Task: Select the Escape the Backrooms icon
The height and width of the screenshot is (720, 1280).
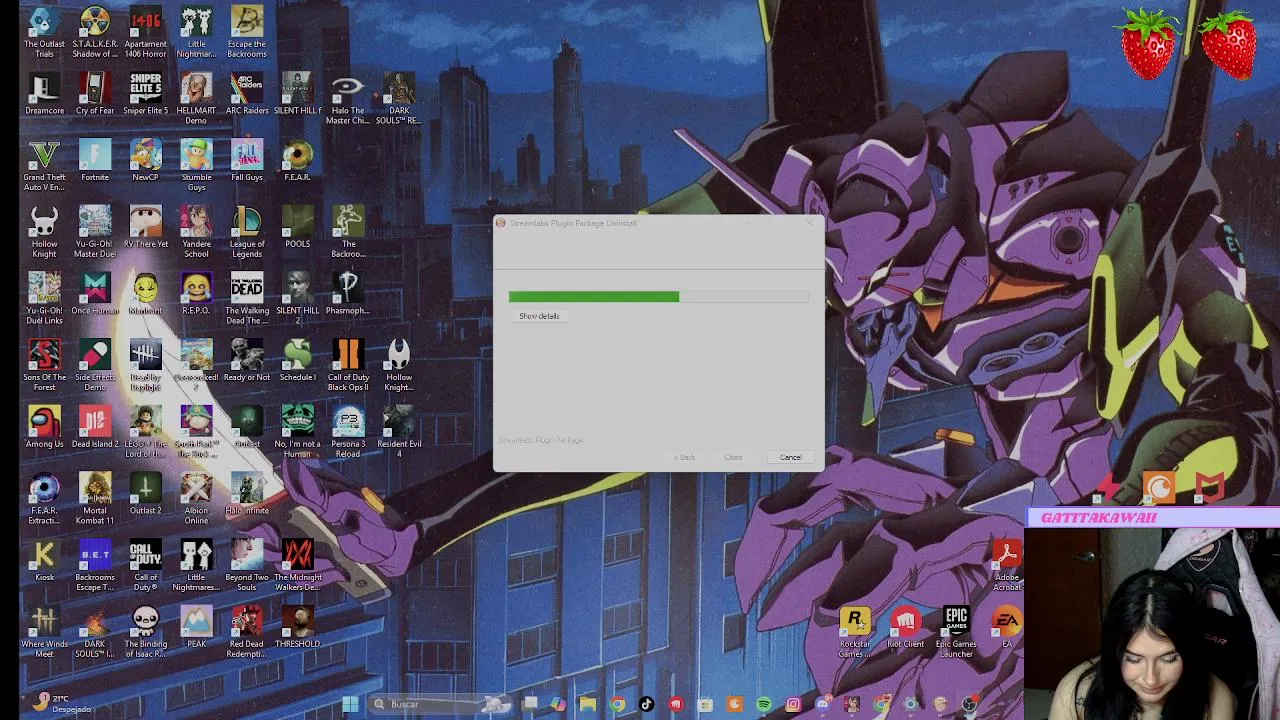Action: coord(247,33)
